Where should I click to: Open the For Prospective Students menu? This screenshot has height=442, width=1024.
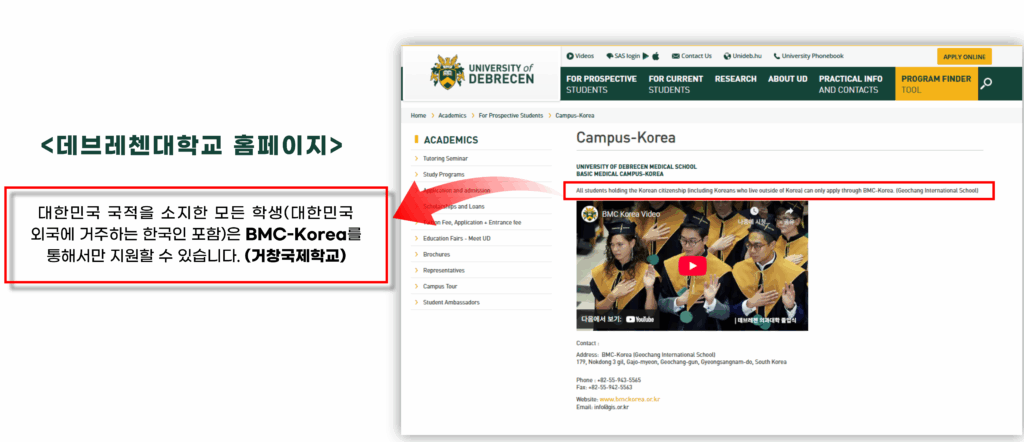600,84
